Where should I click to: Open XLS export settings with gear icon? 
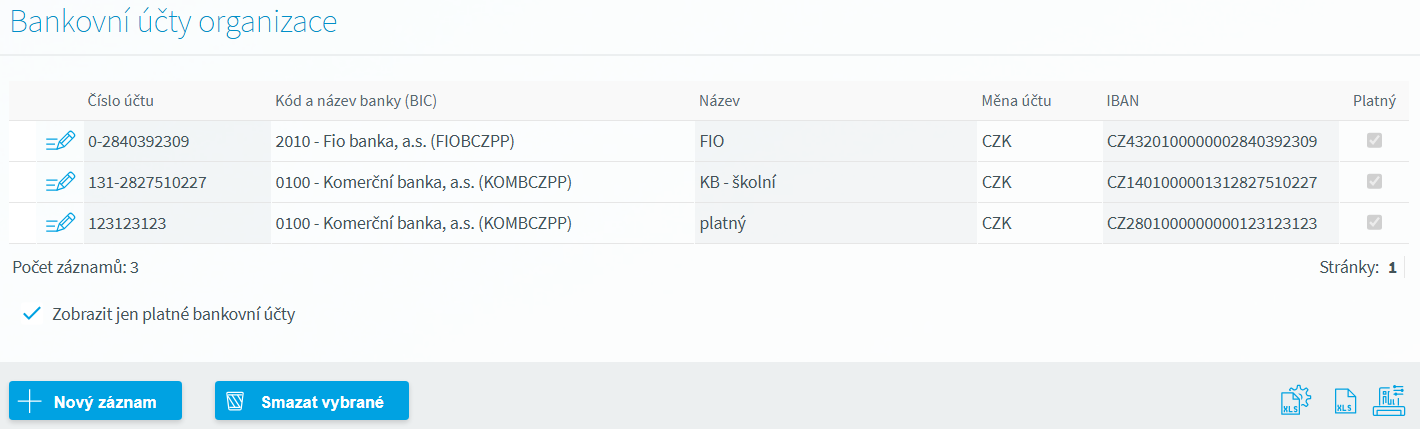coord(1296,400)
